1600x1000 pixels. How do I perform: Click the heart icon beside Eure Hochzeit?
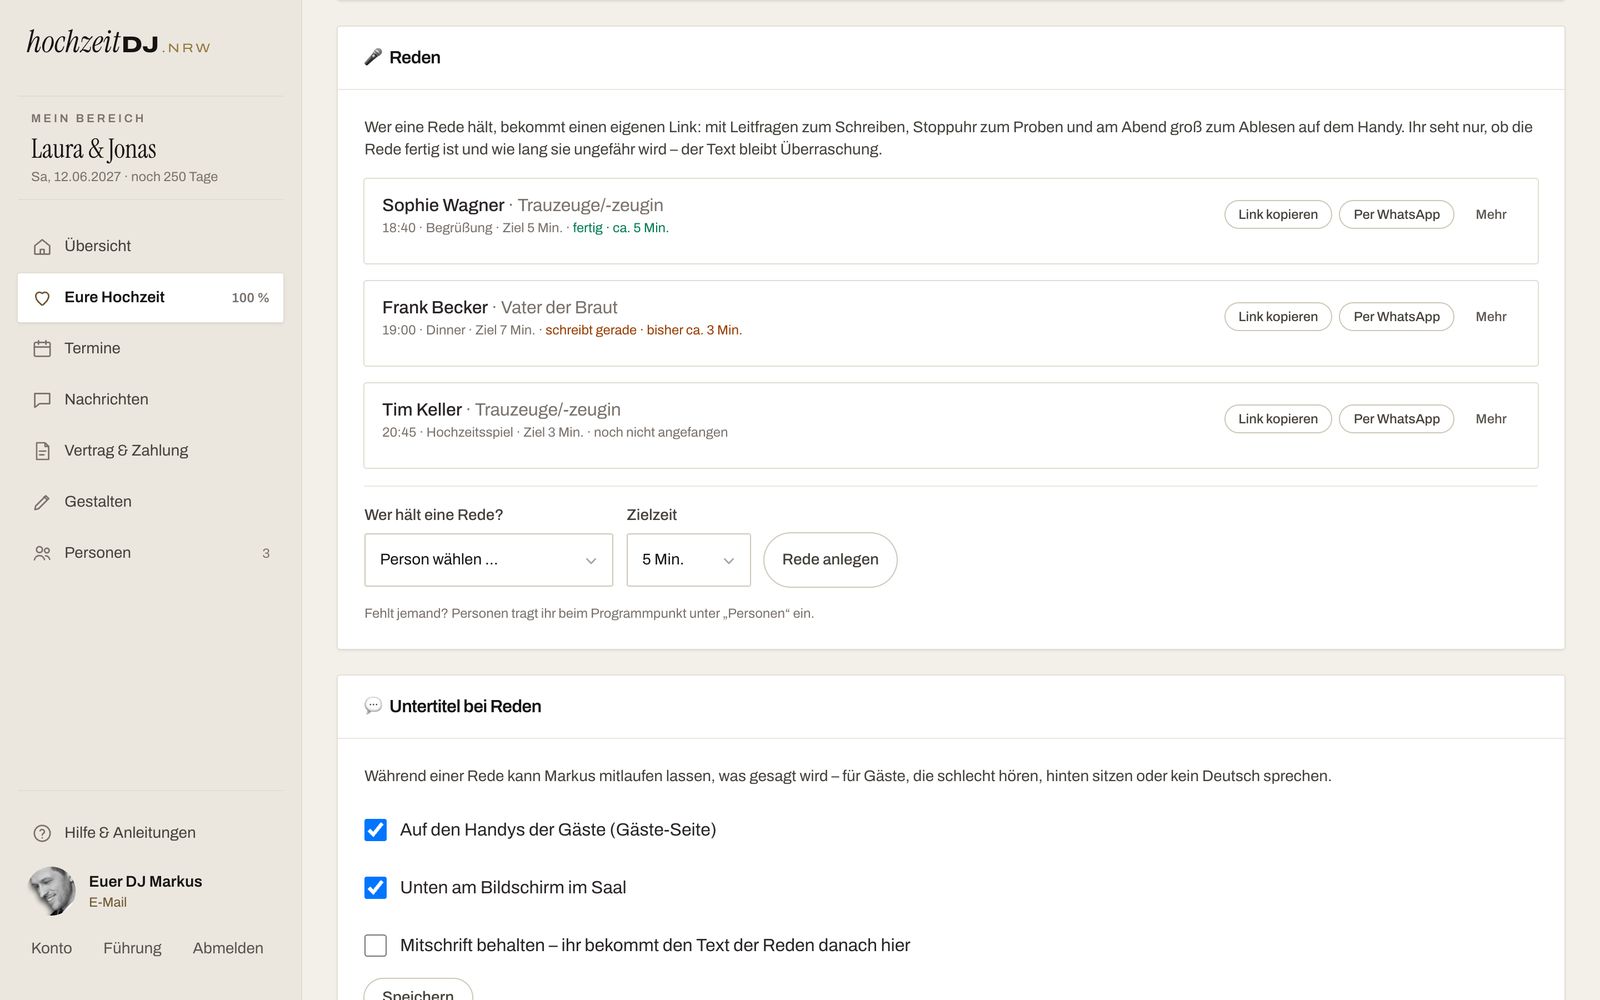(42, 298)
